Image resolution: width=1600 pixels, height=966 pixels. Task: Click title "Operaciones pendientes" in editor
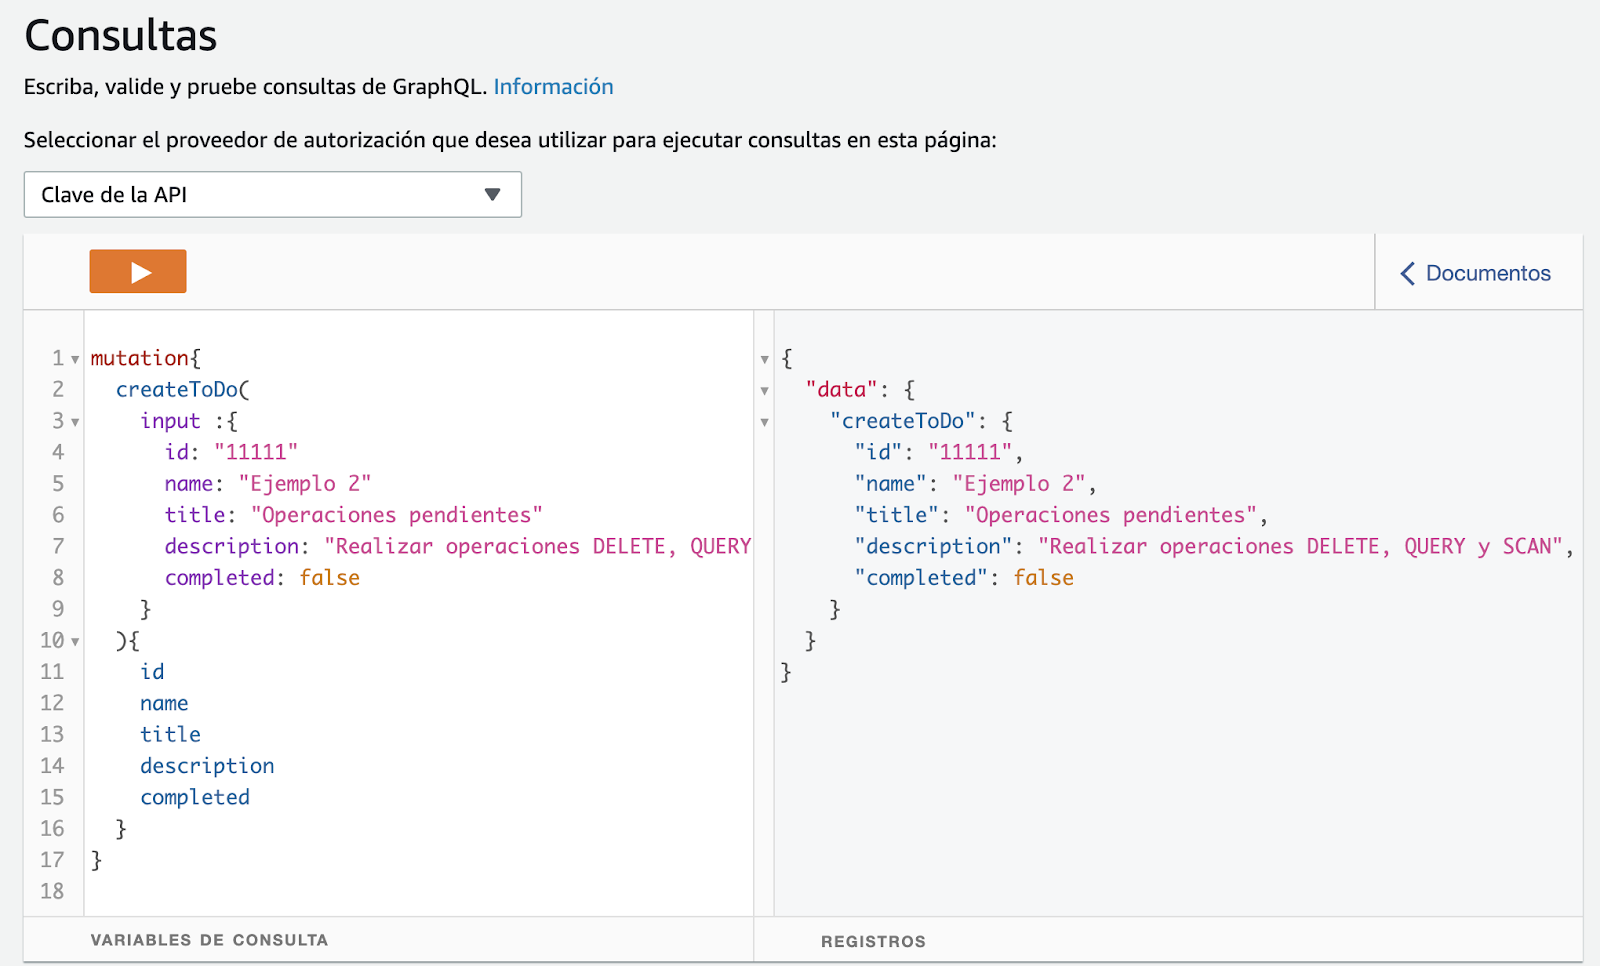354,515
